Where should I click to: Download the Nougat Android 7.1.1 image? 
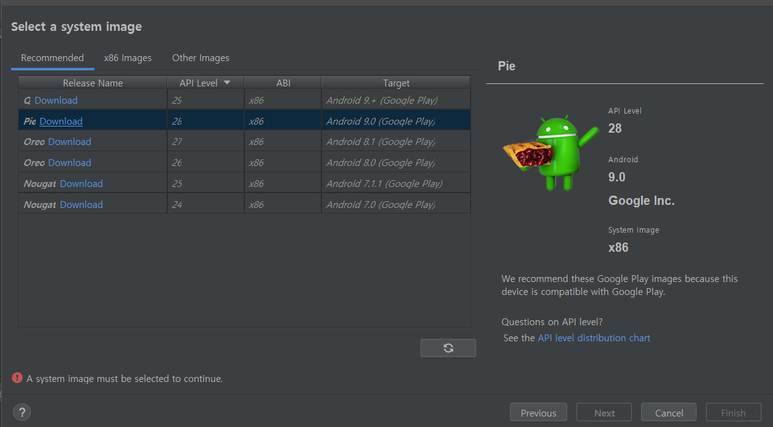pos(81,183)
